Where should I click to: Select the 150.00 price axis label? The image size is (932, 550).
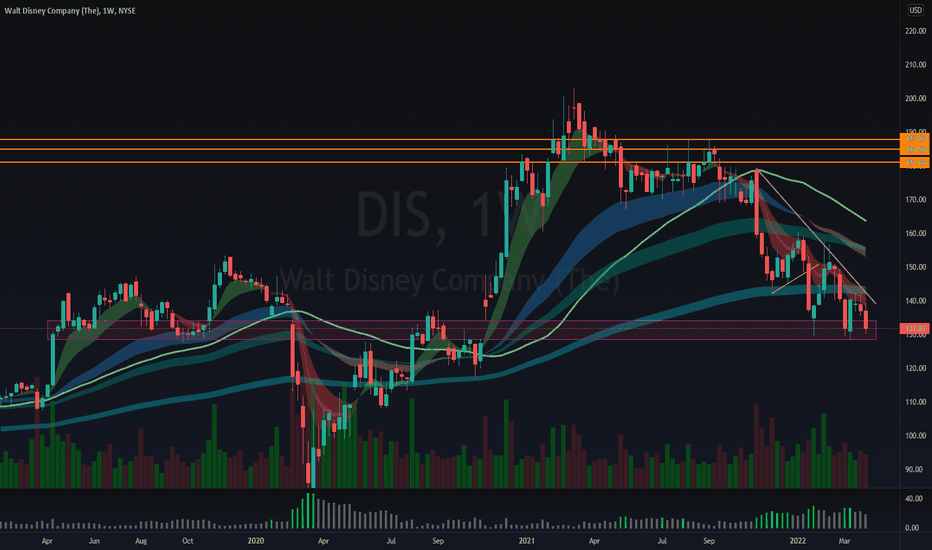pos(915,268)
